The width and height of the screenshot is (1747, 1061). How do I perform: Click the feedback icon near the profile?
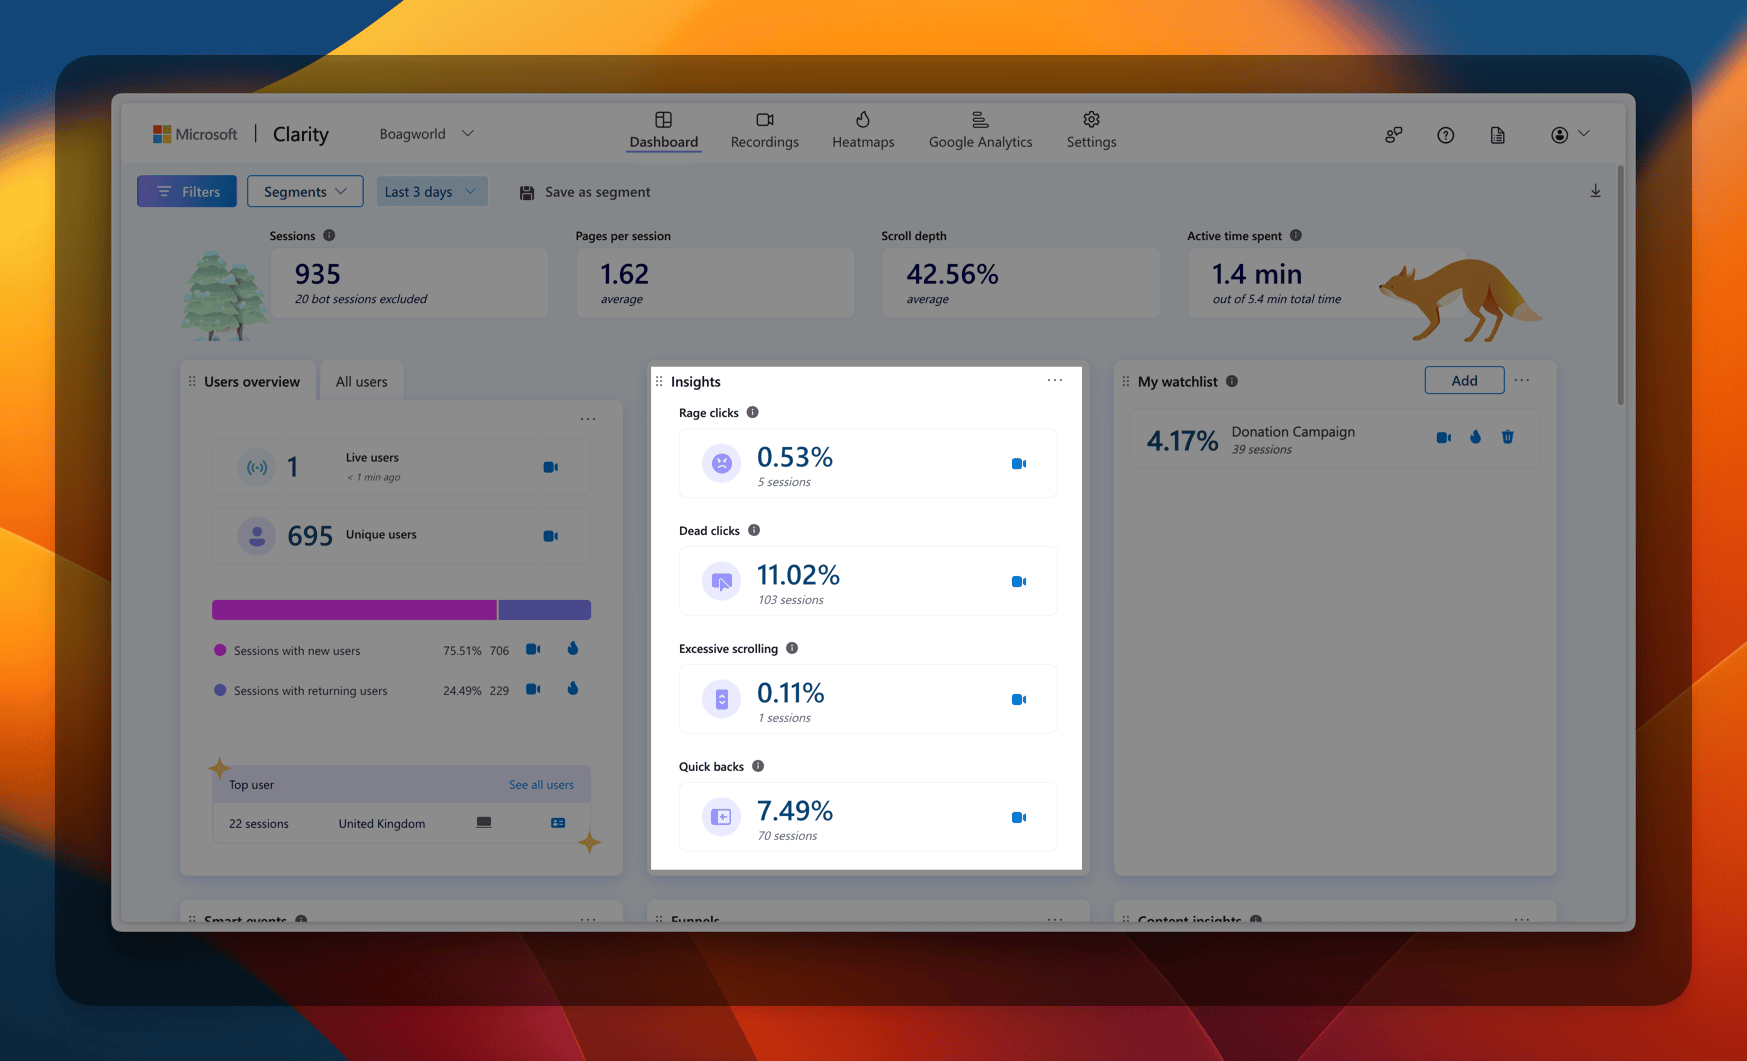coord(1393,134)
